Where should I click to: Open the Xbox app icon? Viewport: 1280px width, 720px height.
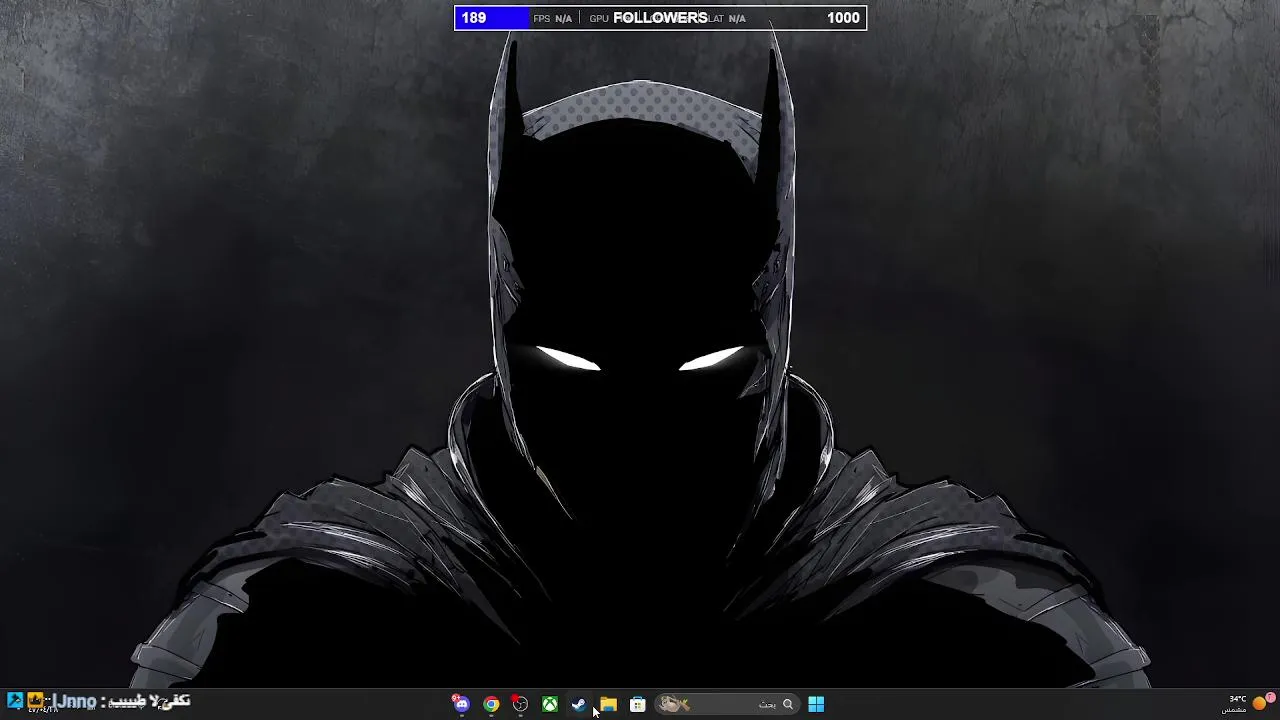point(550,704)
